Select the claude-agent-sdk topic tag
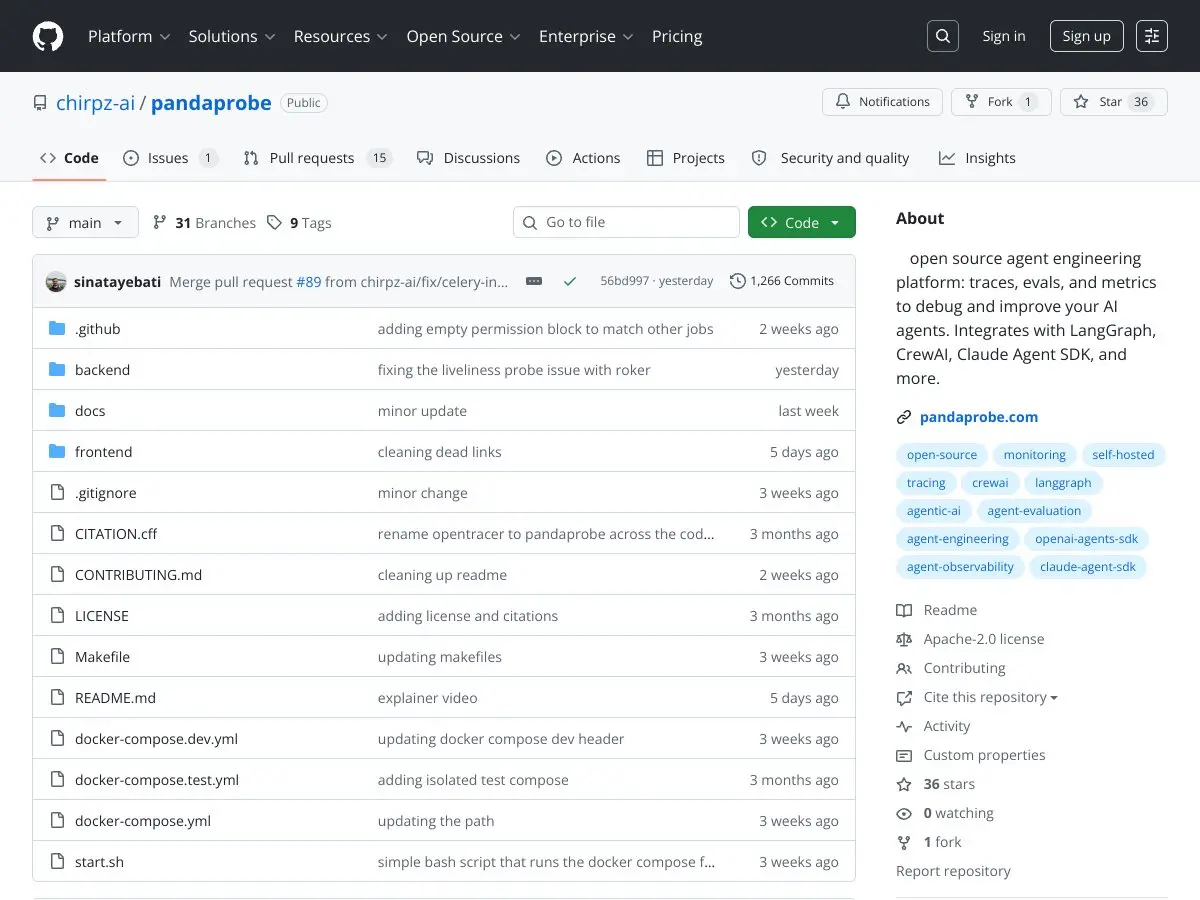This screenshot has height=900, width=1200. click(x=1088, y=567)
